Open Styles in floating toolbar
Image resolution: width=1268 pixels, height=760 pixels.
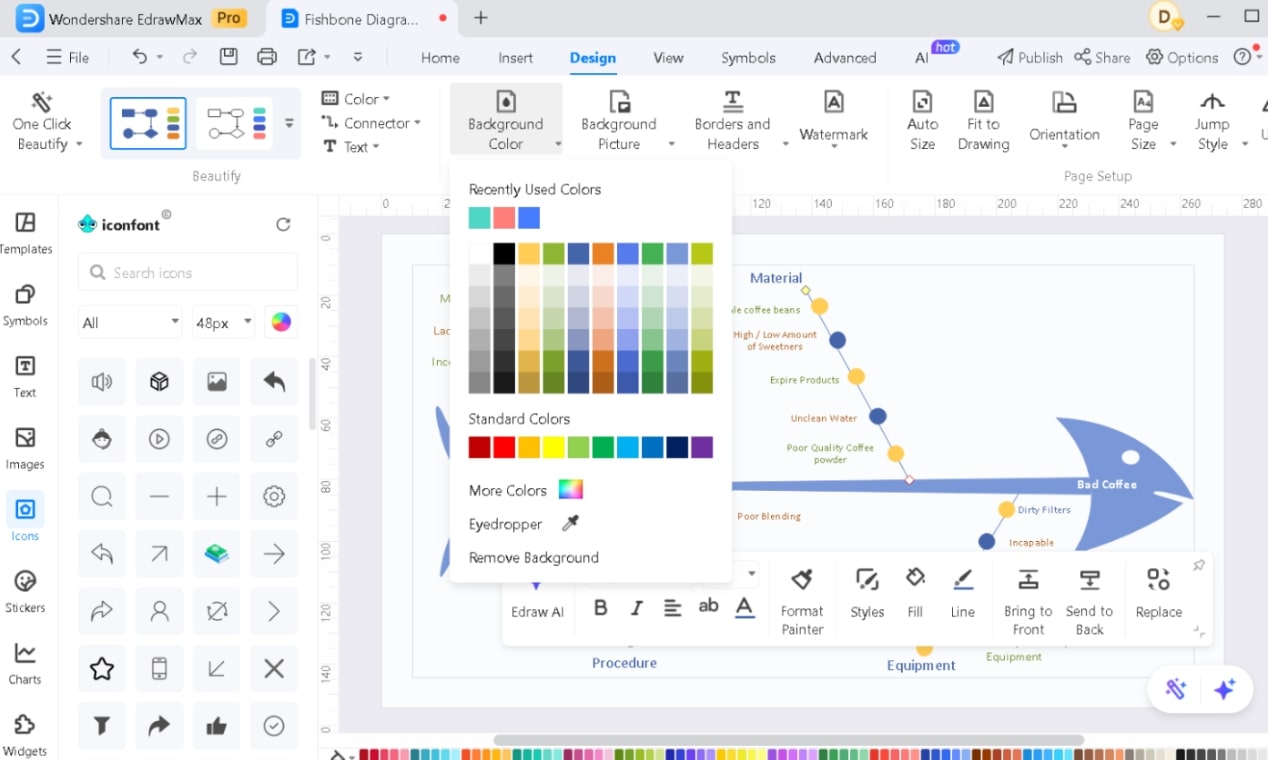[867, 593]
